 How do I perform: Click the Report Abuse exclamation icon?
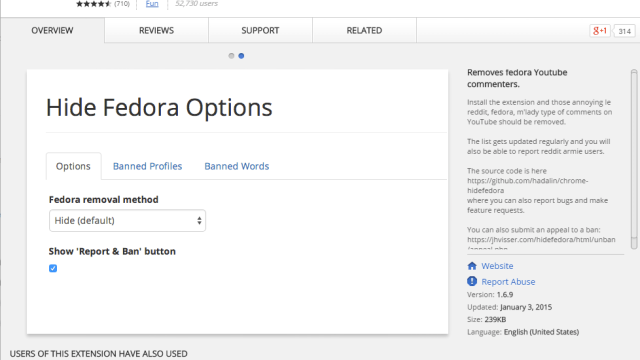[472, 281]
